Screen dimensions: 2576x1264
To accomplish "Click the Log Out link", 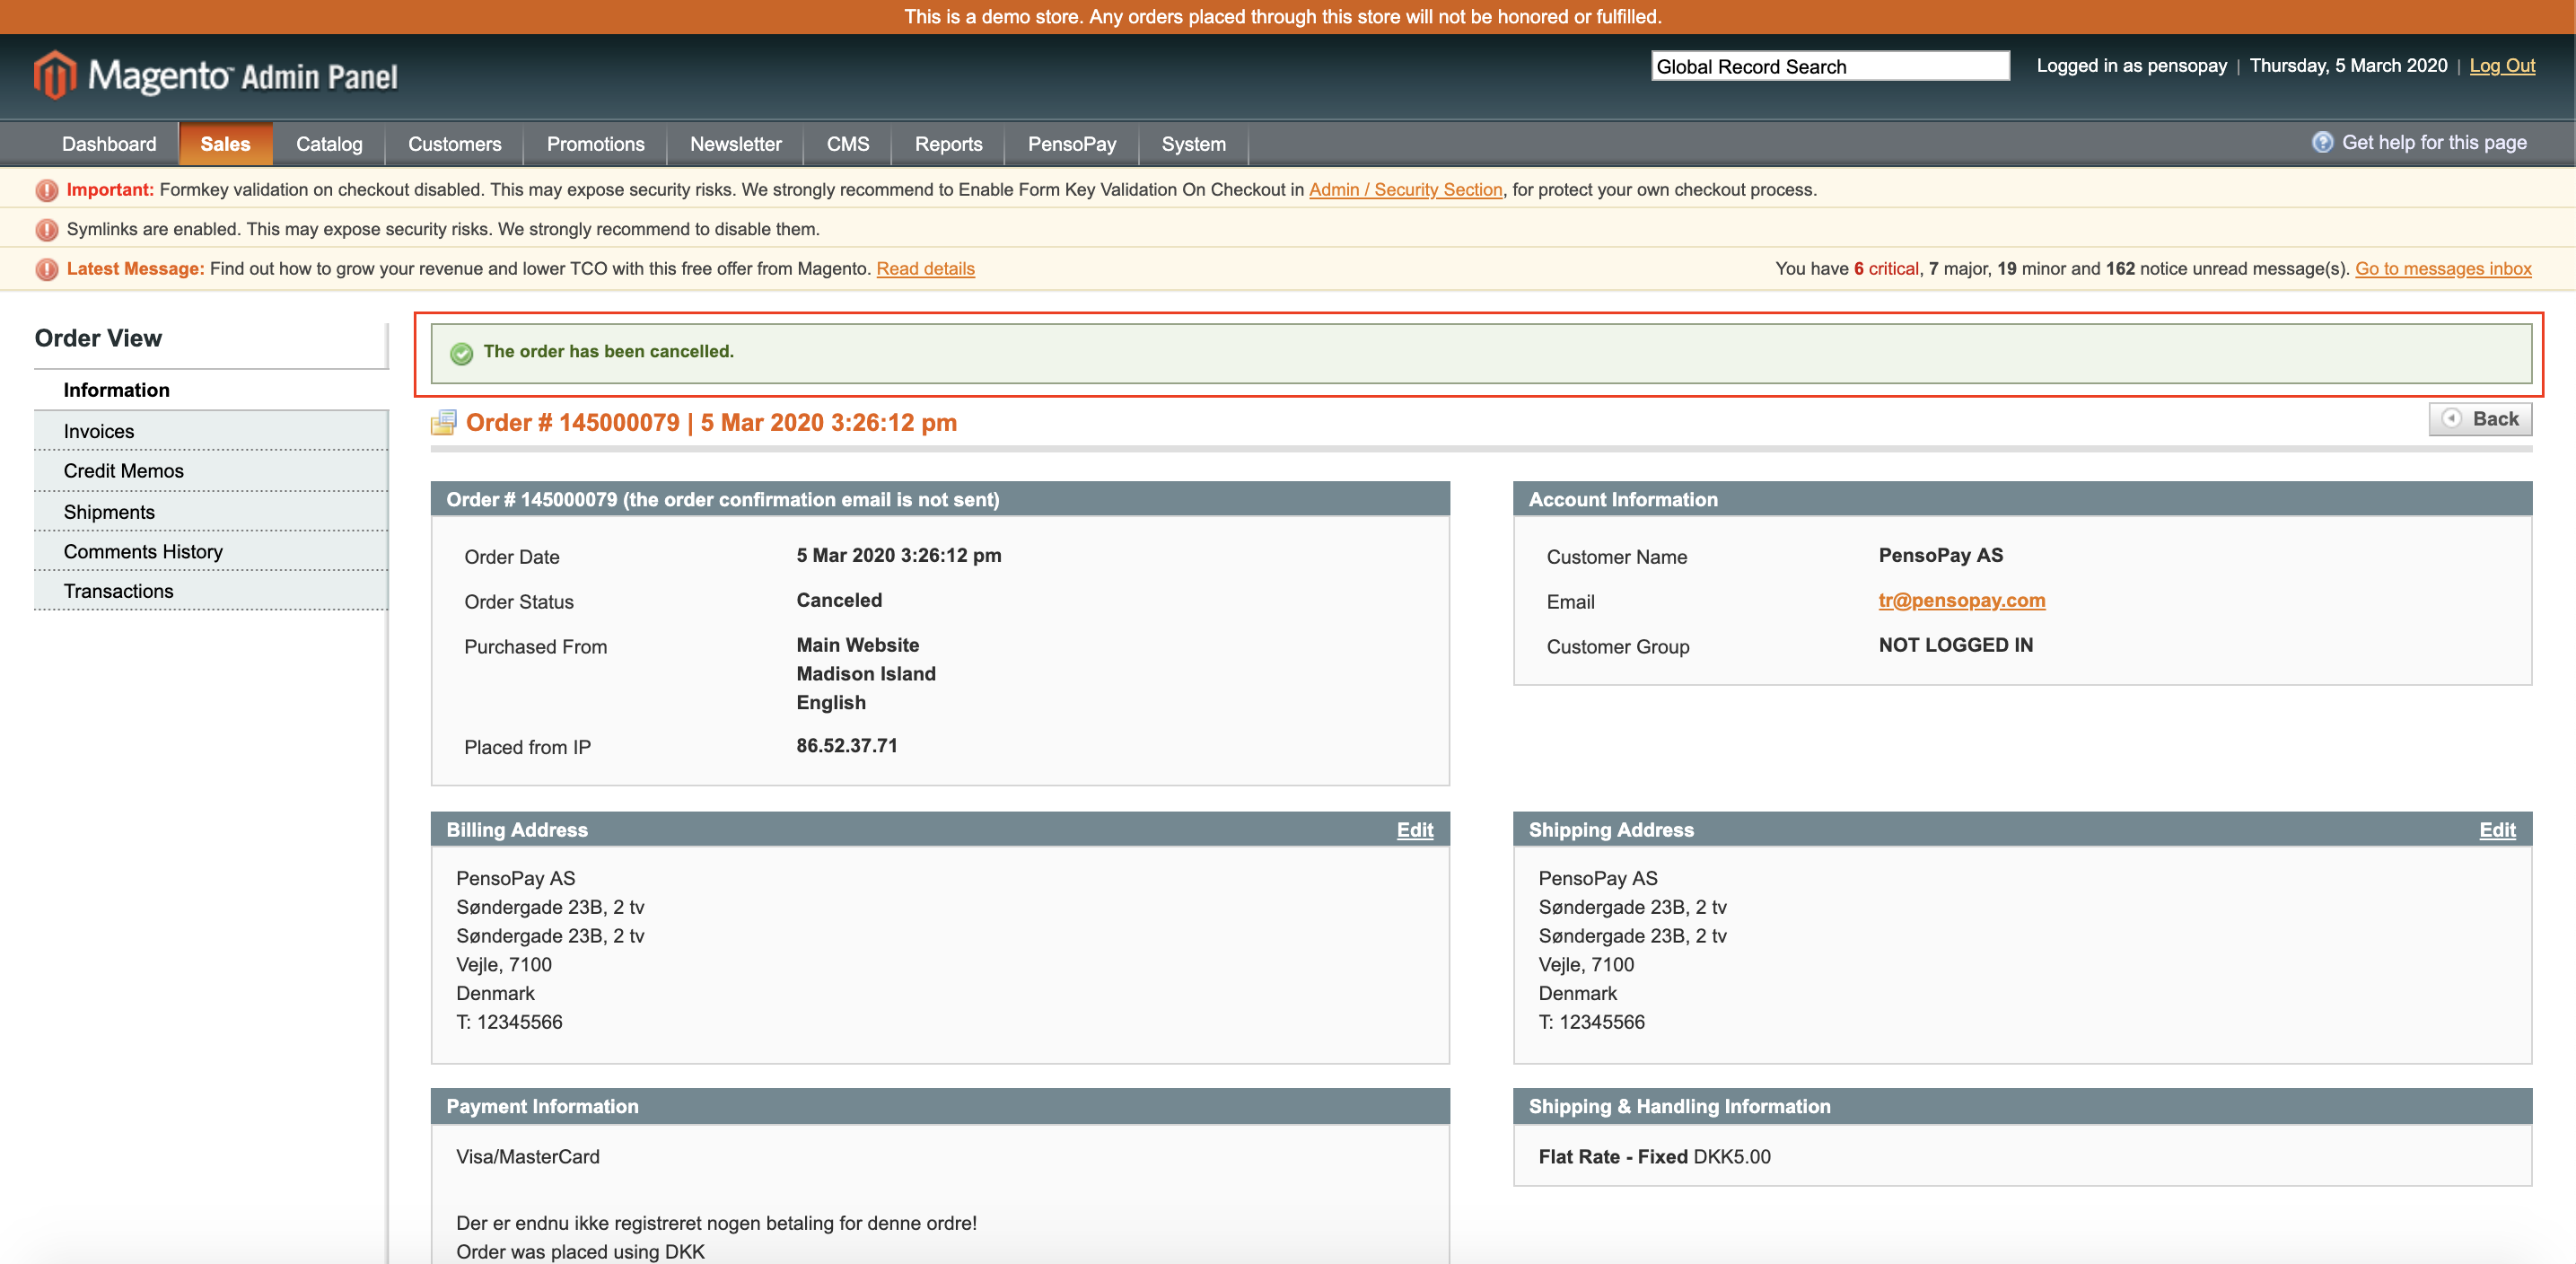I will tap(2501, 66).
